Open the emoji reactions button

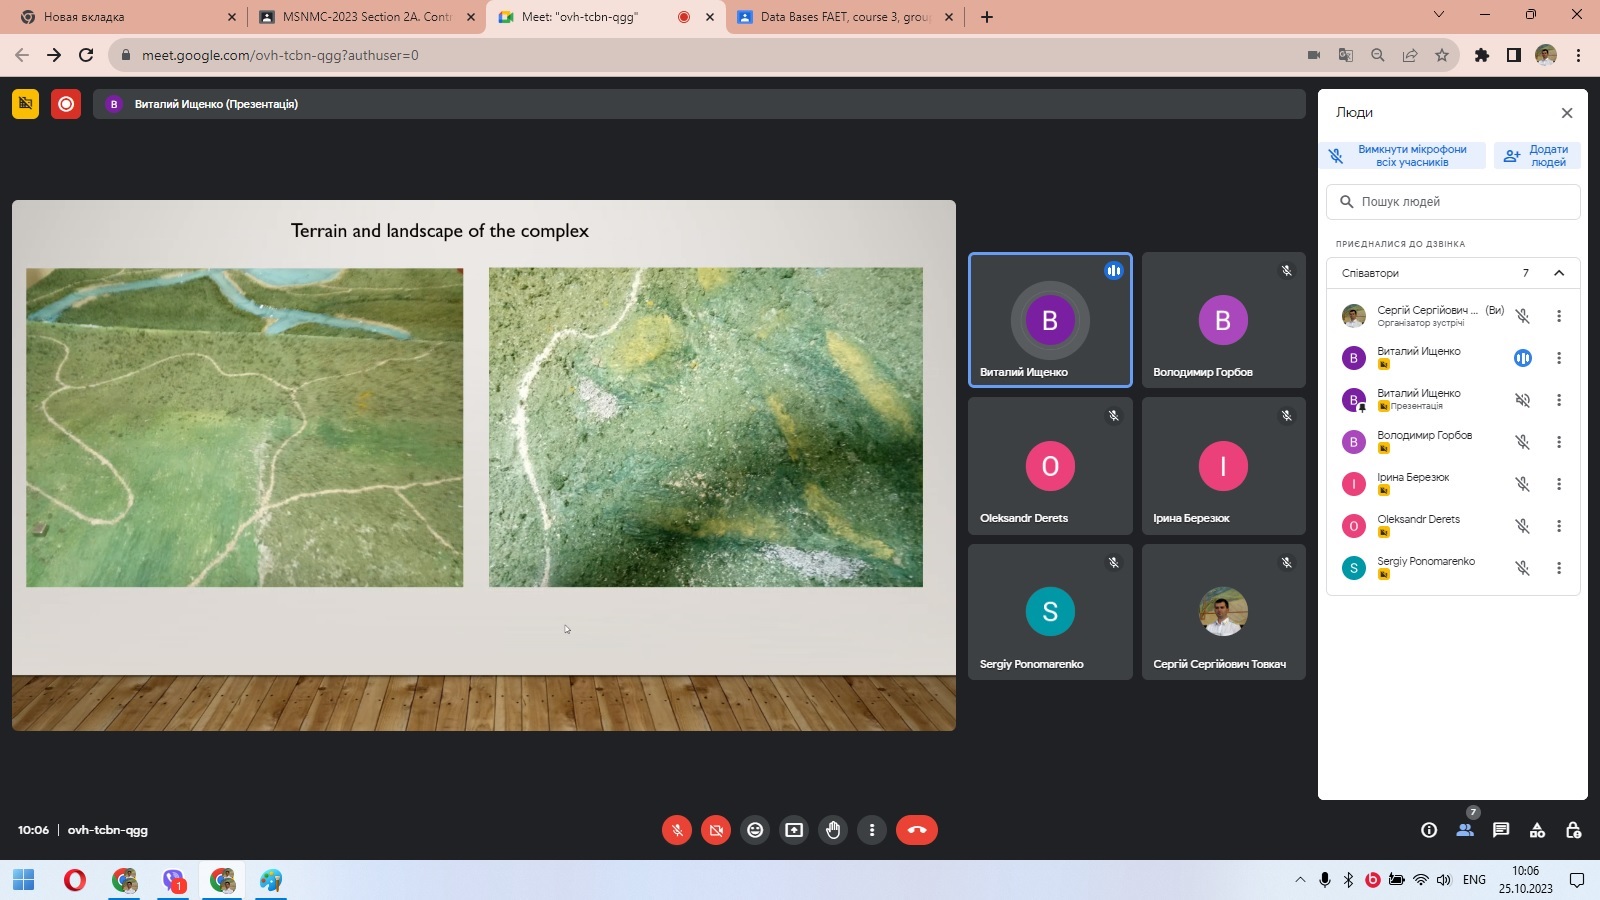click(x=755, y=830)
